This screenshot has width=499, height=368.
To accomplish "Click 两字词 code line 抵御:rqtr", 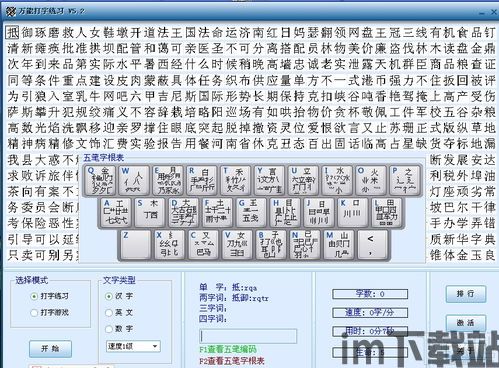I will [x=234, y=298].
